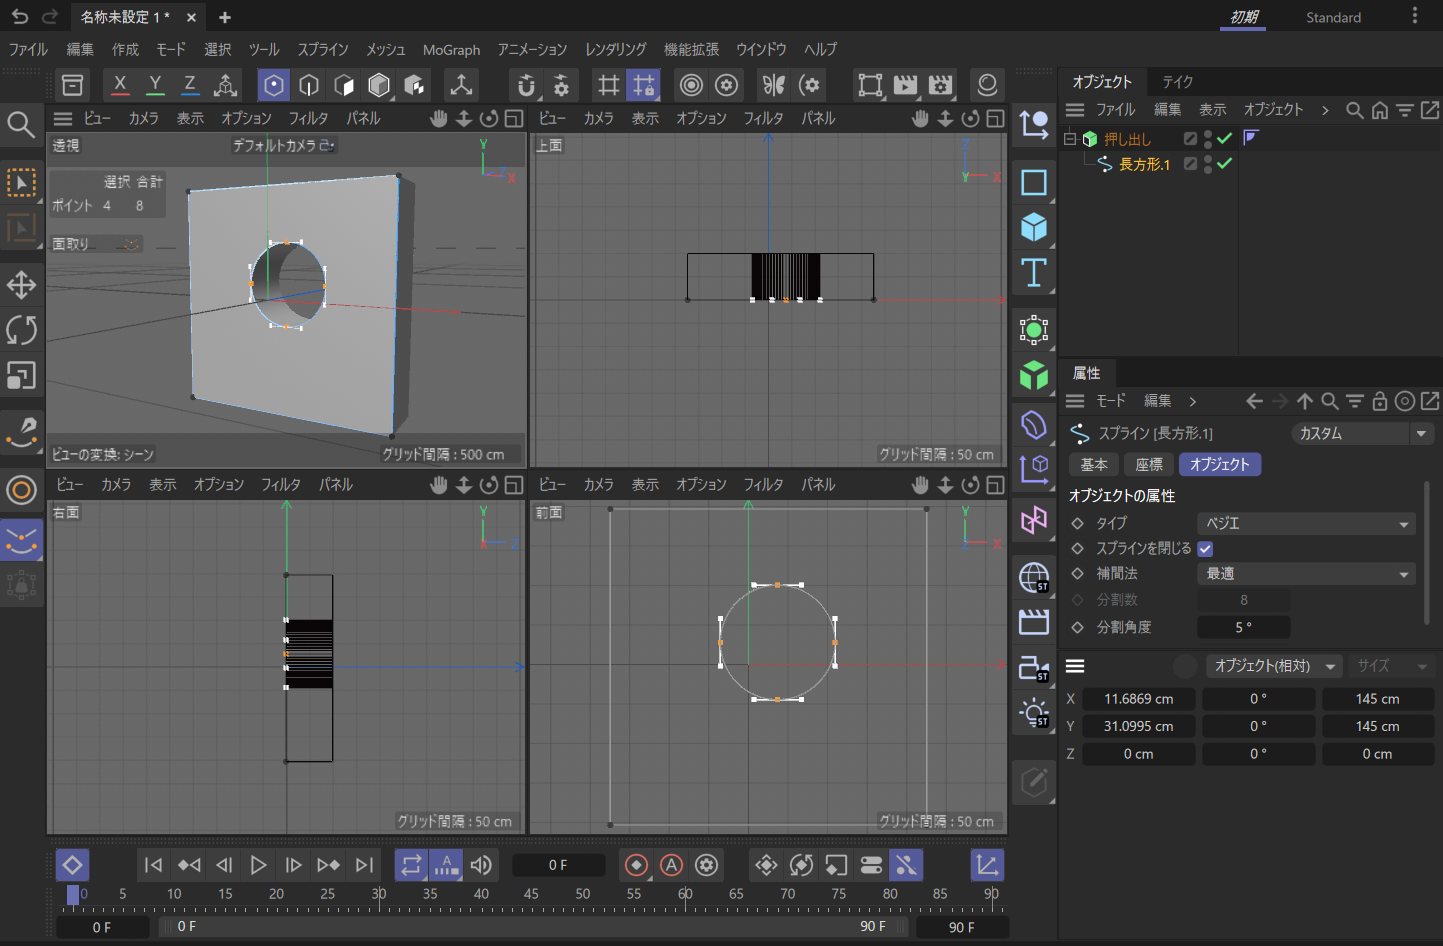Click the 座標 attribute tab button

(1148, 465)
